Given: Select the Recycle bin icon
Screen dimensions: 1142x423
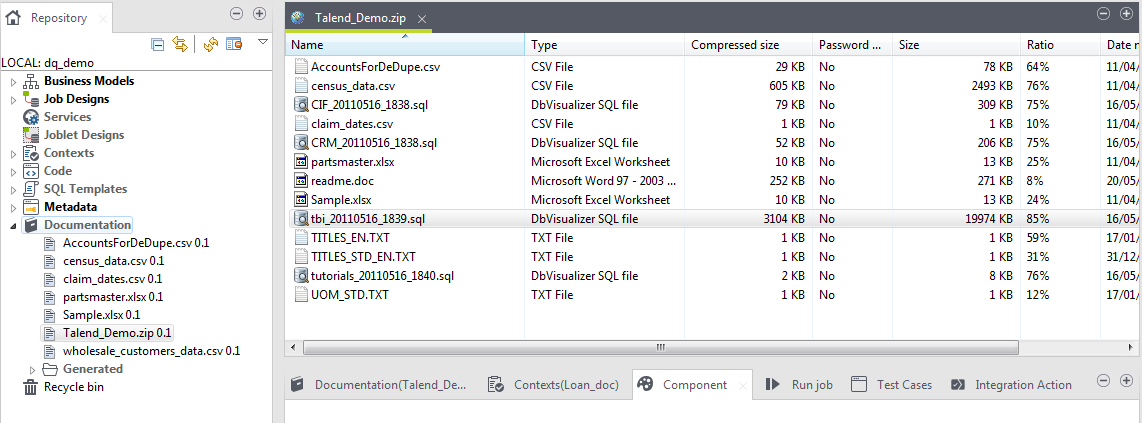Looking at the screenshot, I should 31,387.
